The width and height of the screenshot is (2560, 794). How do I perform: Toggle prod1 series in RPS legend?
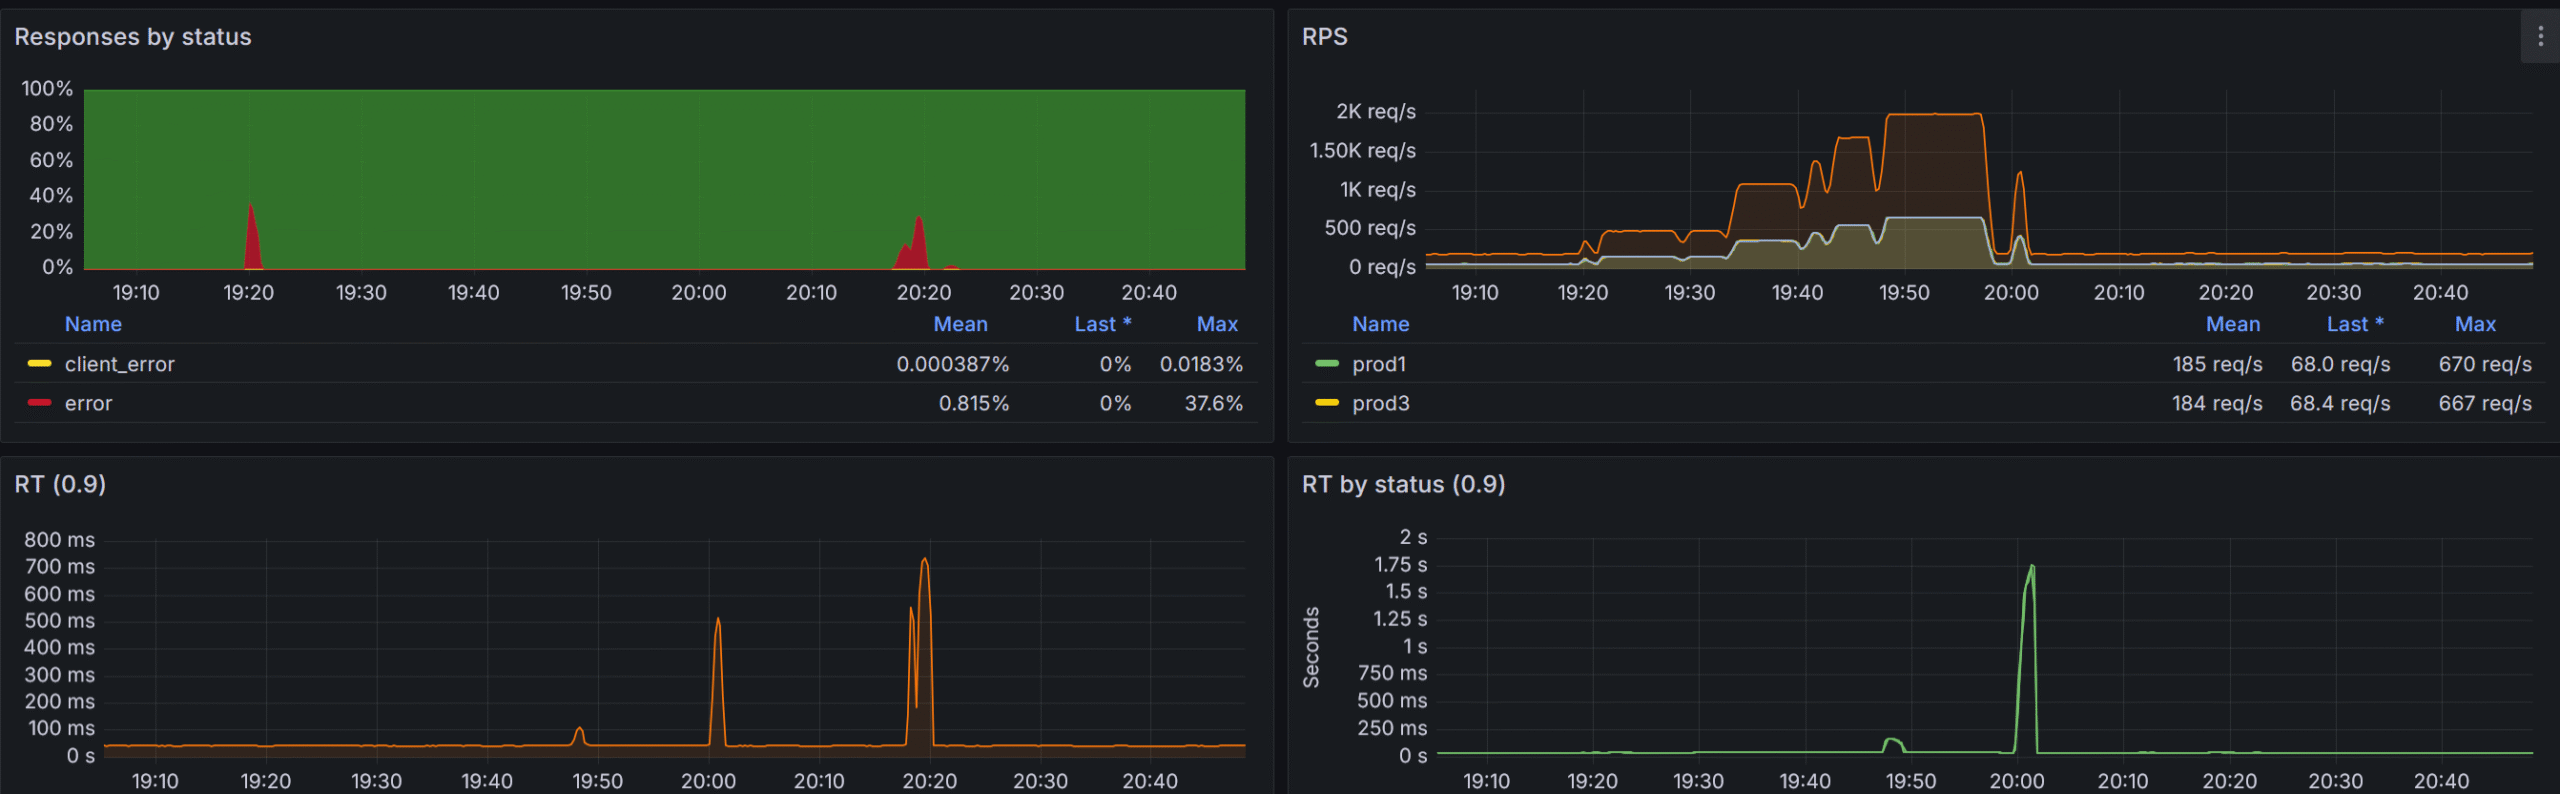1378,364
